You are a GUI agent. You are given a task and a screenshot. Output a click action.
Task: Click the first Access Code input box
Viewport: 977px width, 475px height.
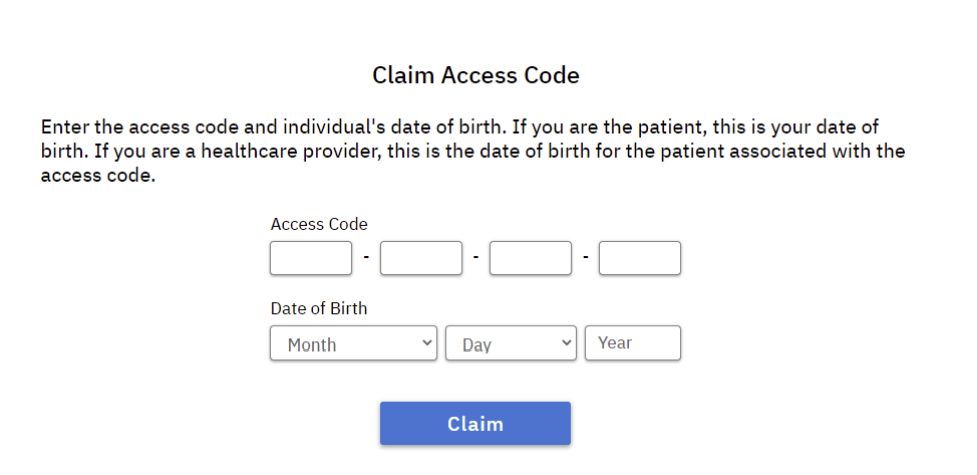pyautogui.click(x=311, y=258)
